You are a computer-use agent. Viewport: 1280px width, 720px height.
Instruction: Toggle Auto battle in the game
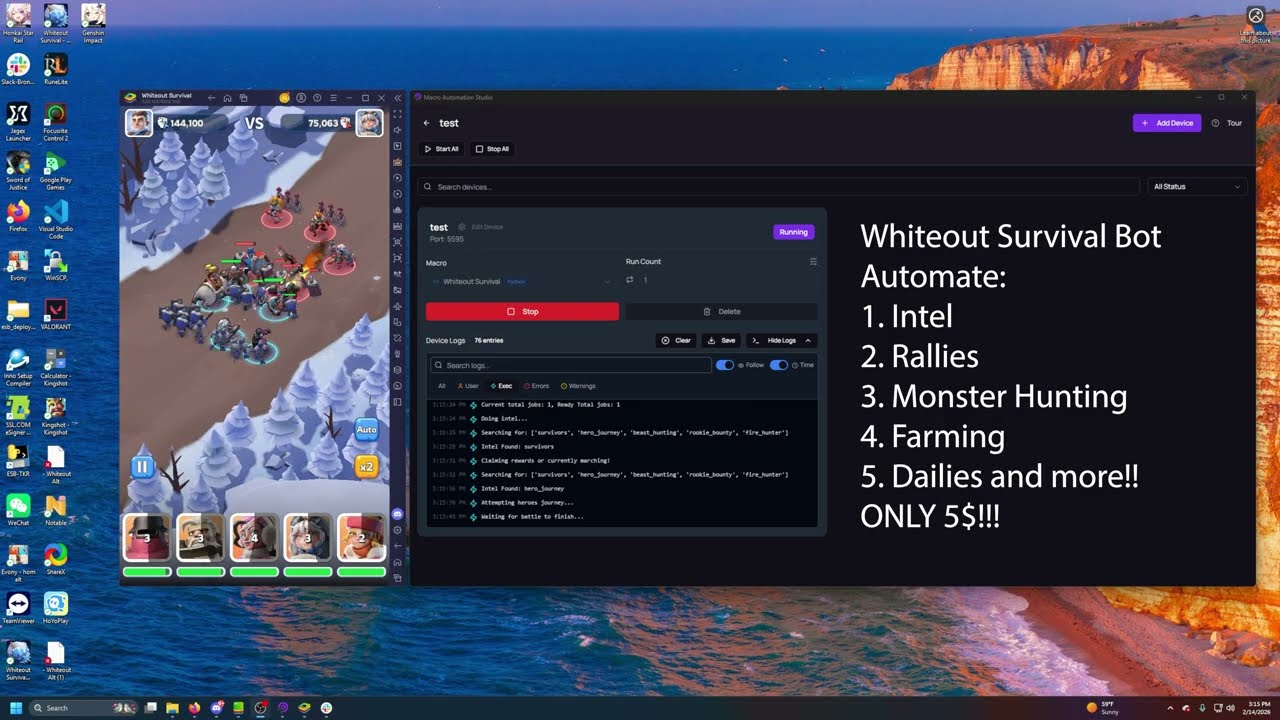[367, 430]
